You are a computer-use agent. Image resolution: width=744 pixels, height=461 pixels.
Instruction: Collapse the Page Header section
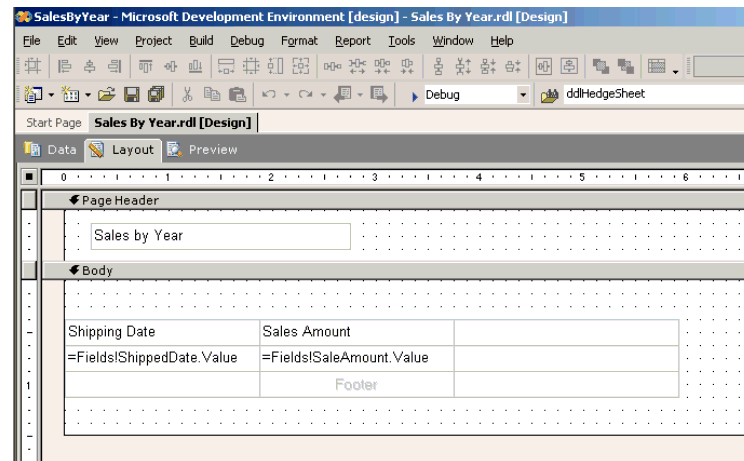tap(74, 200)
